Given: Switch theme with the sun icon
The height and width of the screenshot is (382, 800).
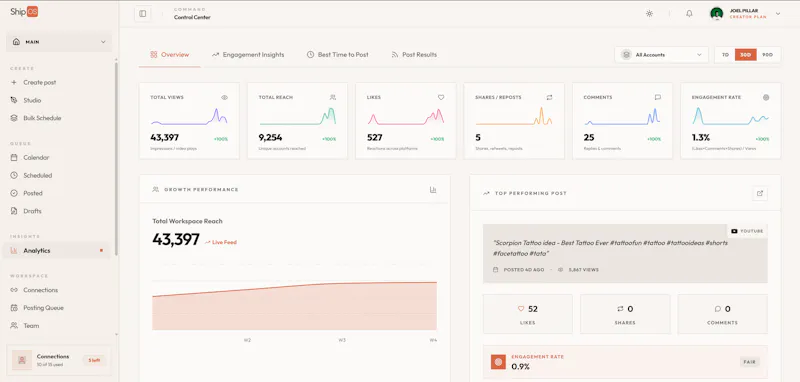Looking at the screenshot, I should [x=649, y=14].
